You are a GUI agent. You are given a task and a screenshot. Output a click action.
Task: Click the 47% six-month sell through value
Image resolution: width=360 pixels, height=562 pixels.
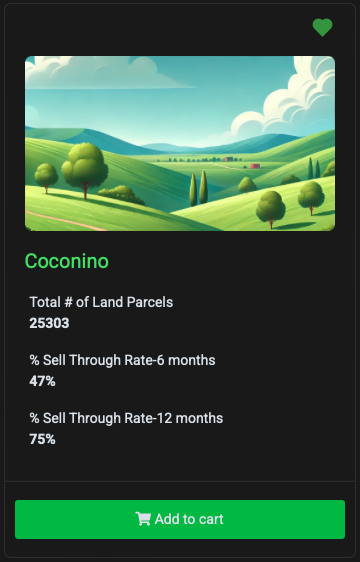42,381
